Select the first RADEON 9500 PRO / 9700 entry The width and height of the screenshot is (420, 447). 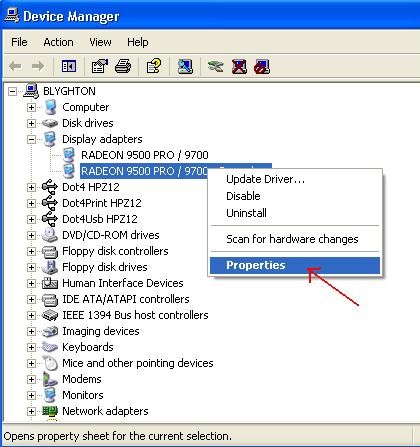[x=145, y=155]
